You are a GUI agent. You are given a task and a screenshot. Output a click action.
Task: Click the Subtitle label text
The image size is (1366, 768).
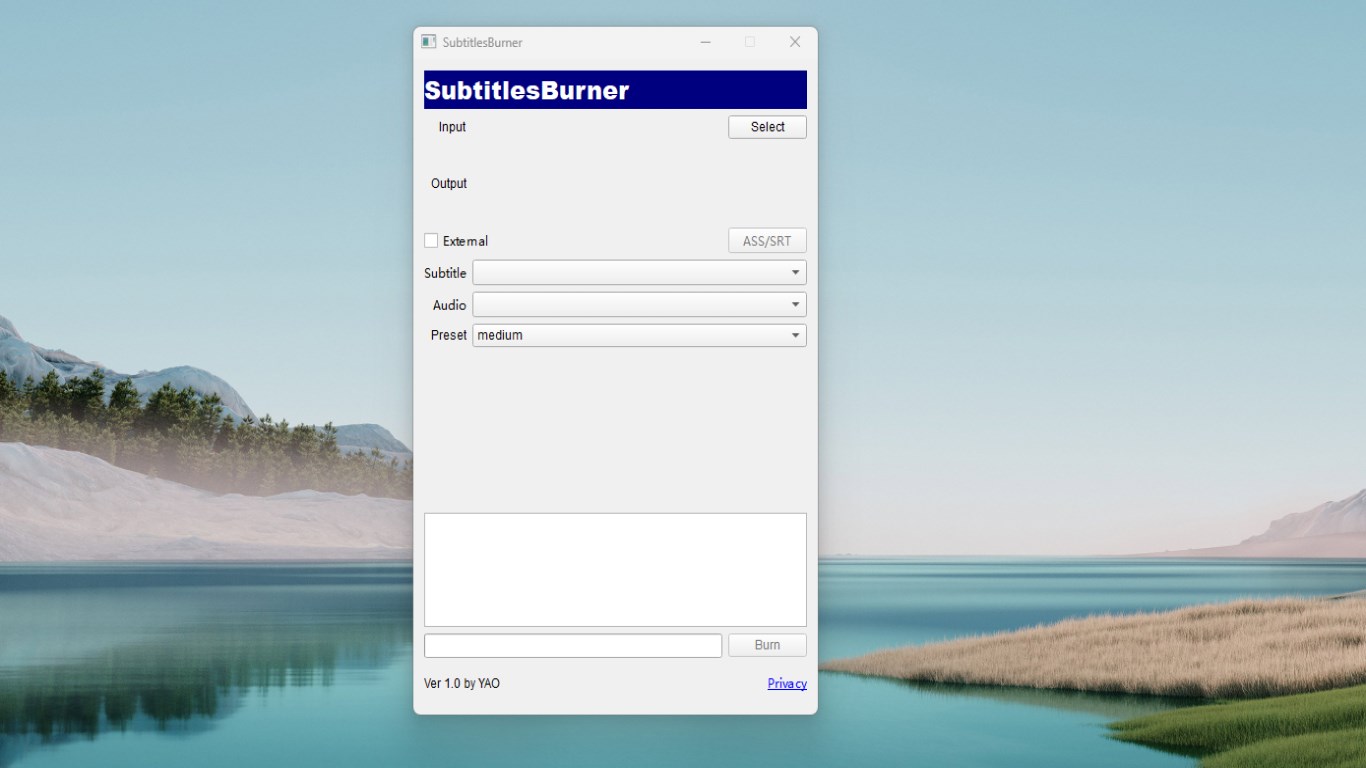[445, 273]
